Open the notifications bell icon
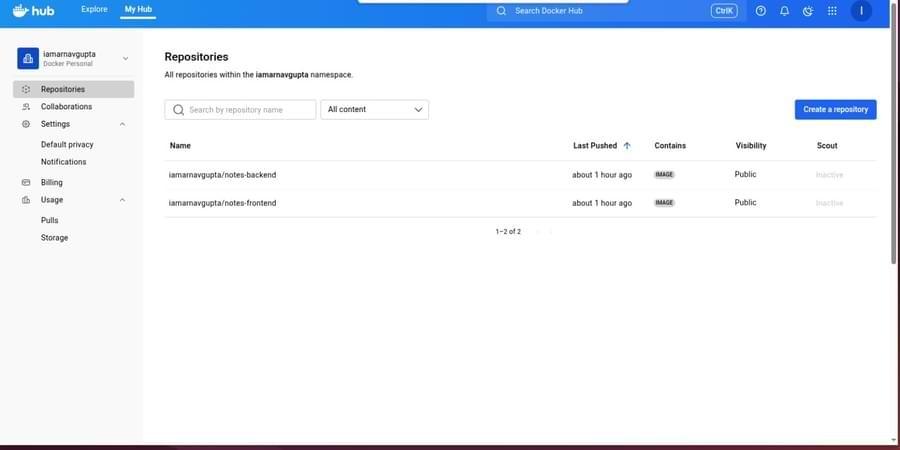Screen dimensions: 900x450 tap(785, 11)
